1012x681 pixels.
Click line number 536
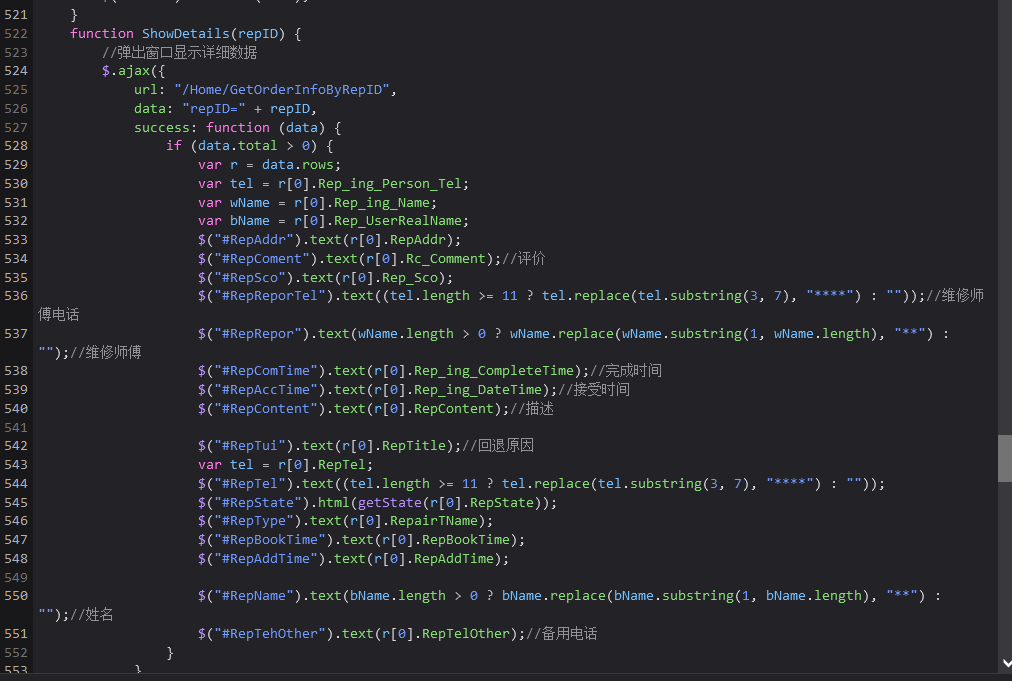click(16, 296)
